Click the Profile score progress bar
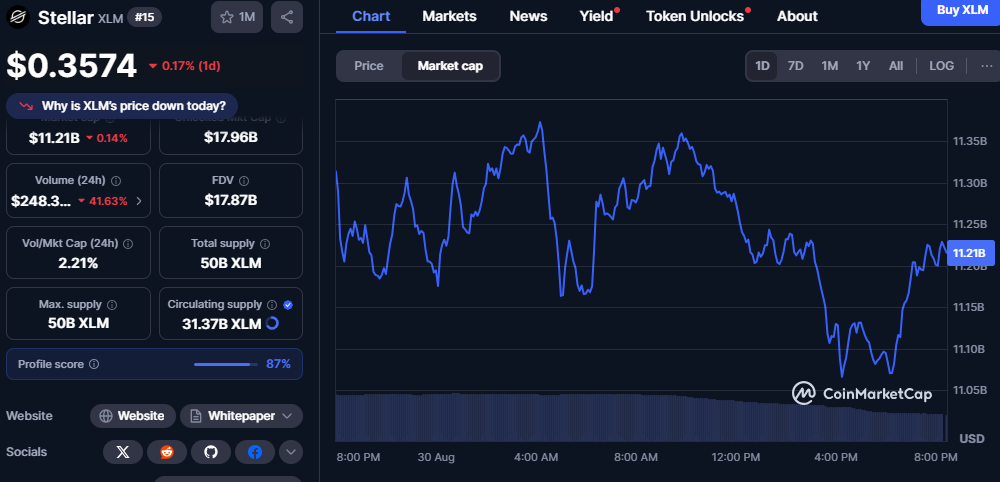Screen dimensions: 1000x482 point(225,364)
